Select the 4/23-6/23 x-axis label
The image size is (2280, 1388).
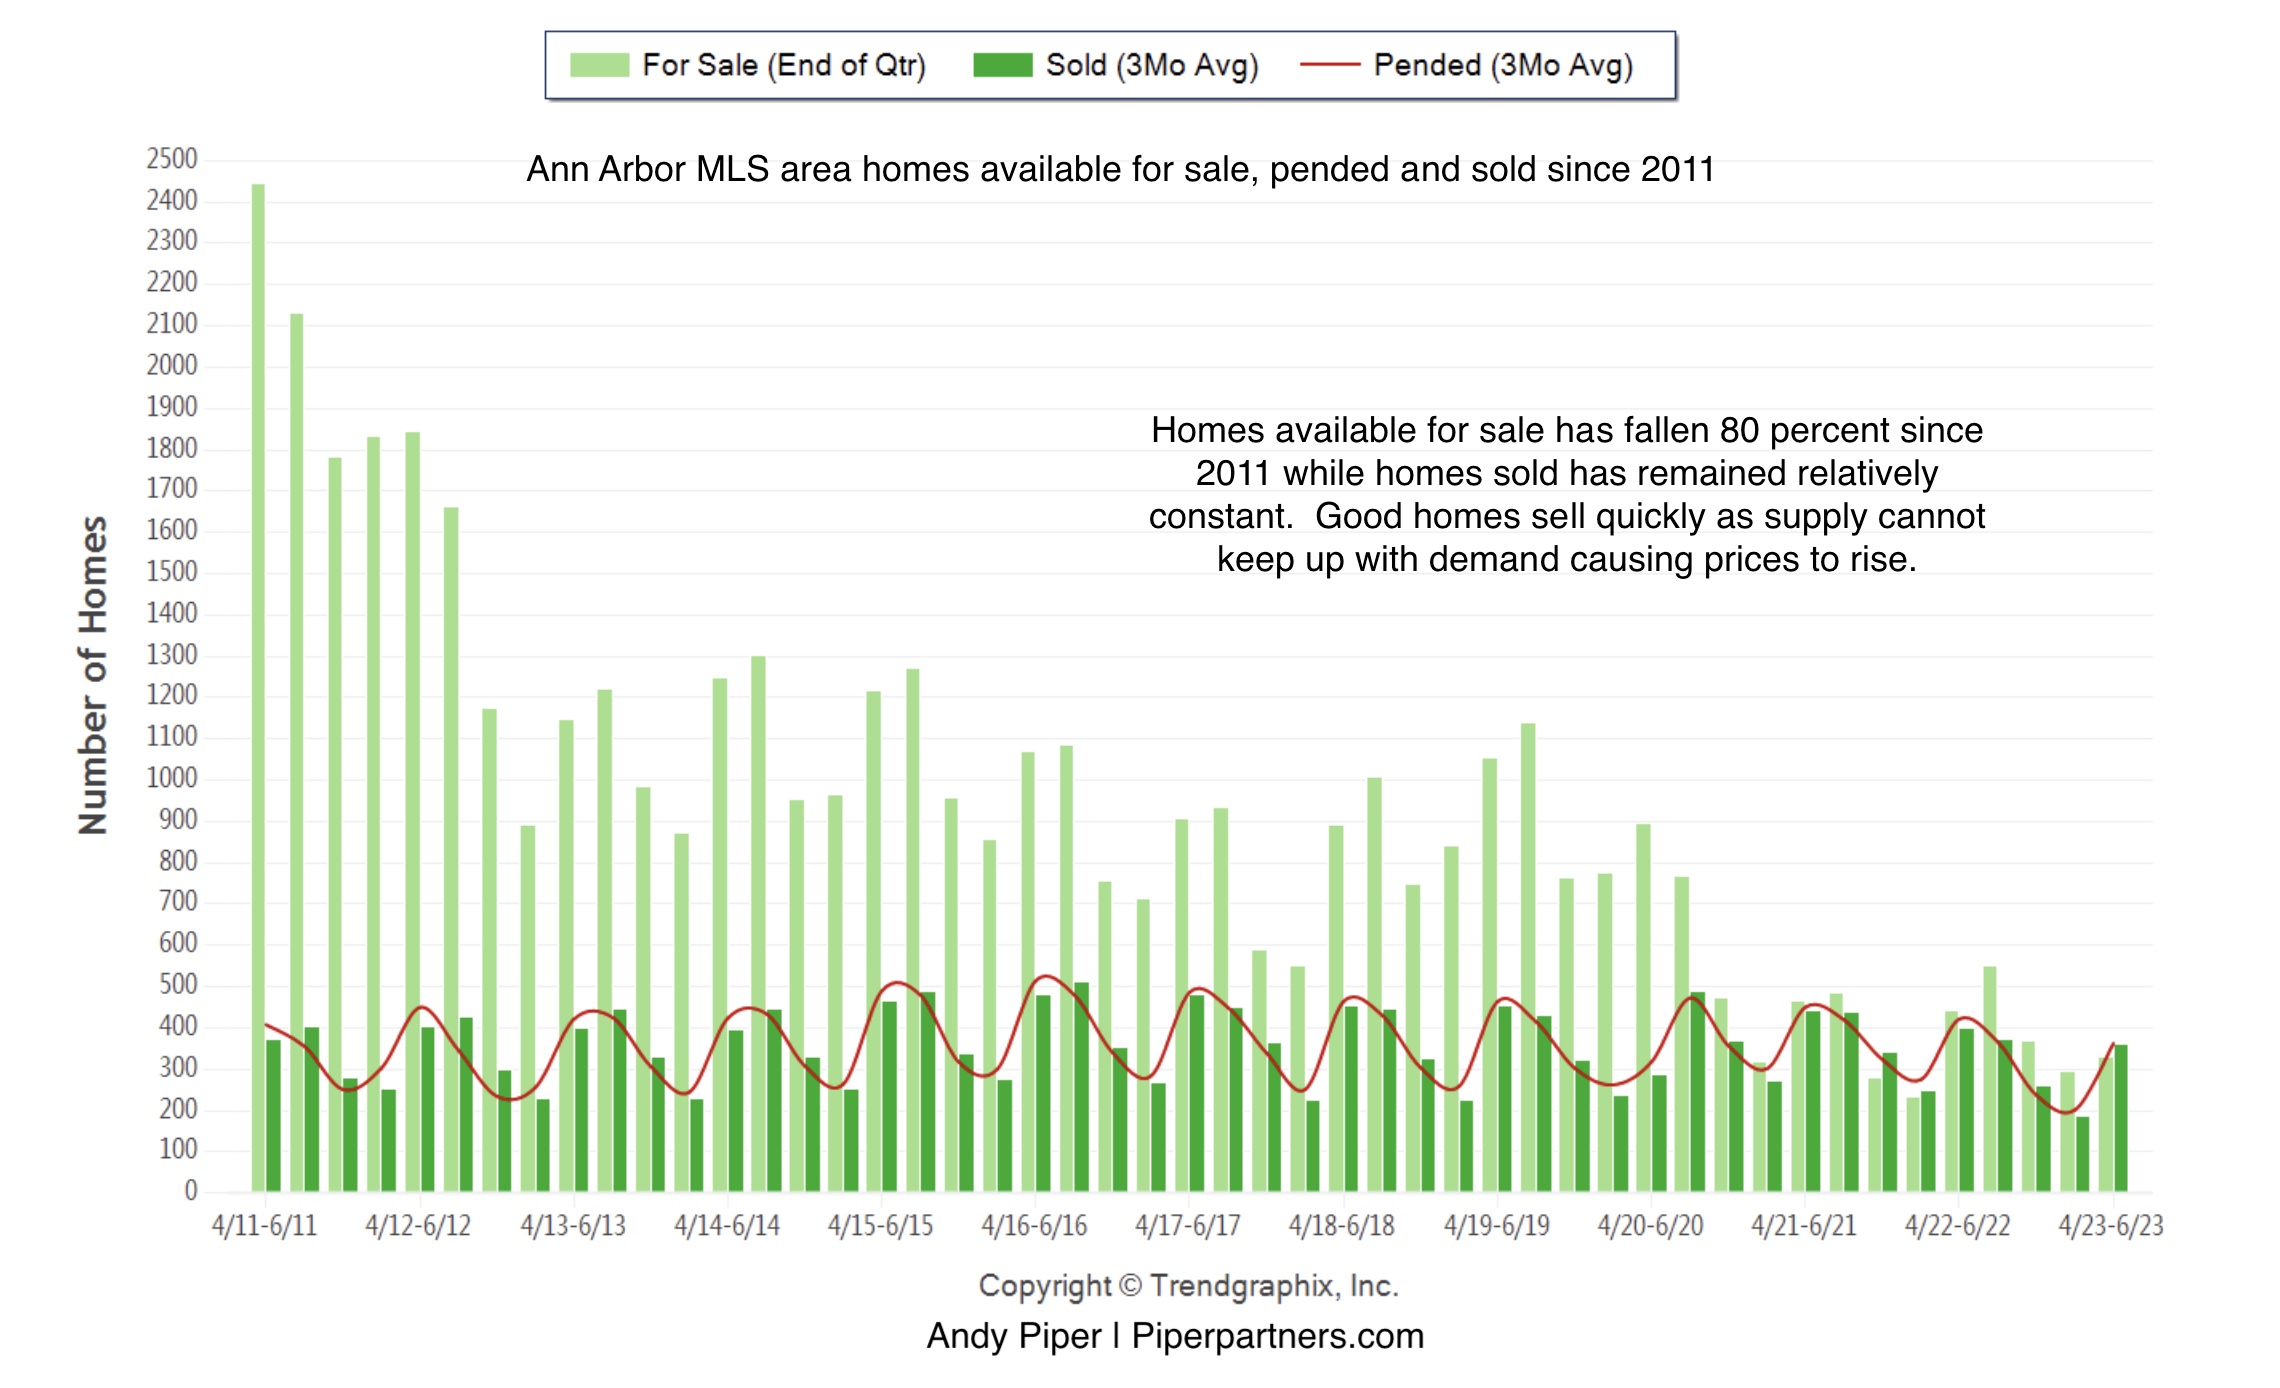click(x=2110, y=1225)
